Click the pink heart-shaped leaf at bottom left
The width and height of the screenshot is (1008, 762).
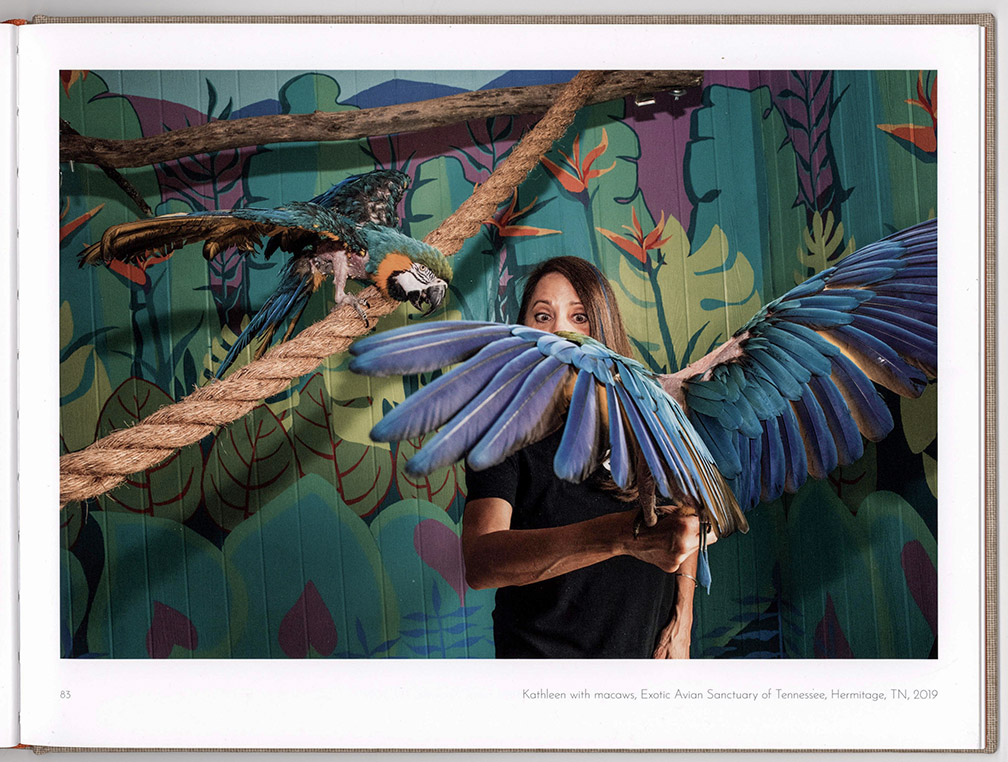point(307,625)
